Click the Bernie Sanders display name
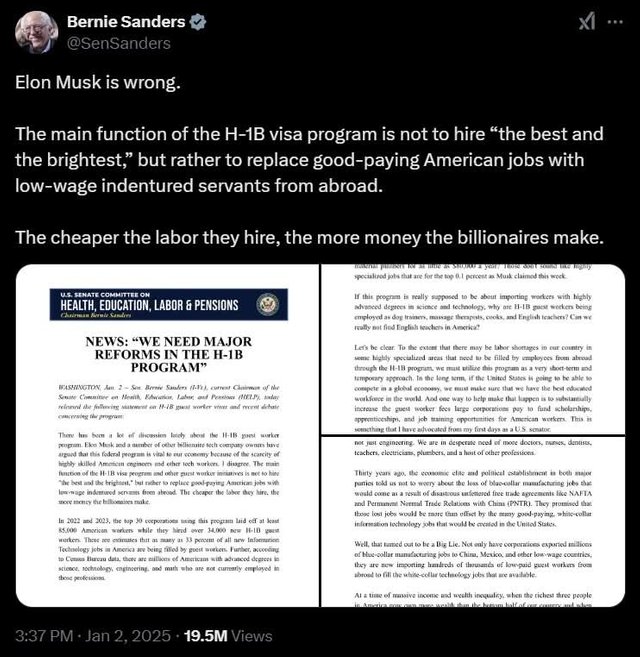 coord(126,22)
